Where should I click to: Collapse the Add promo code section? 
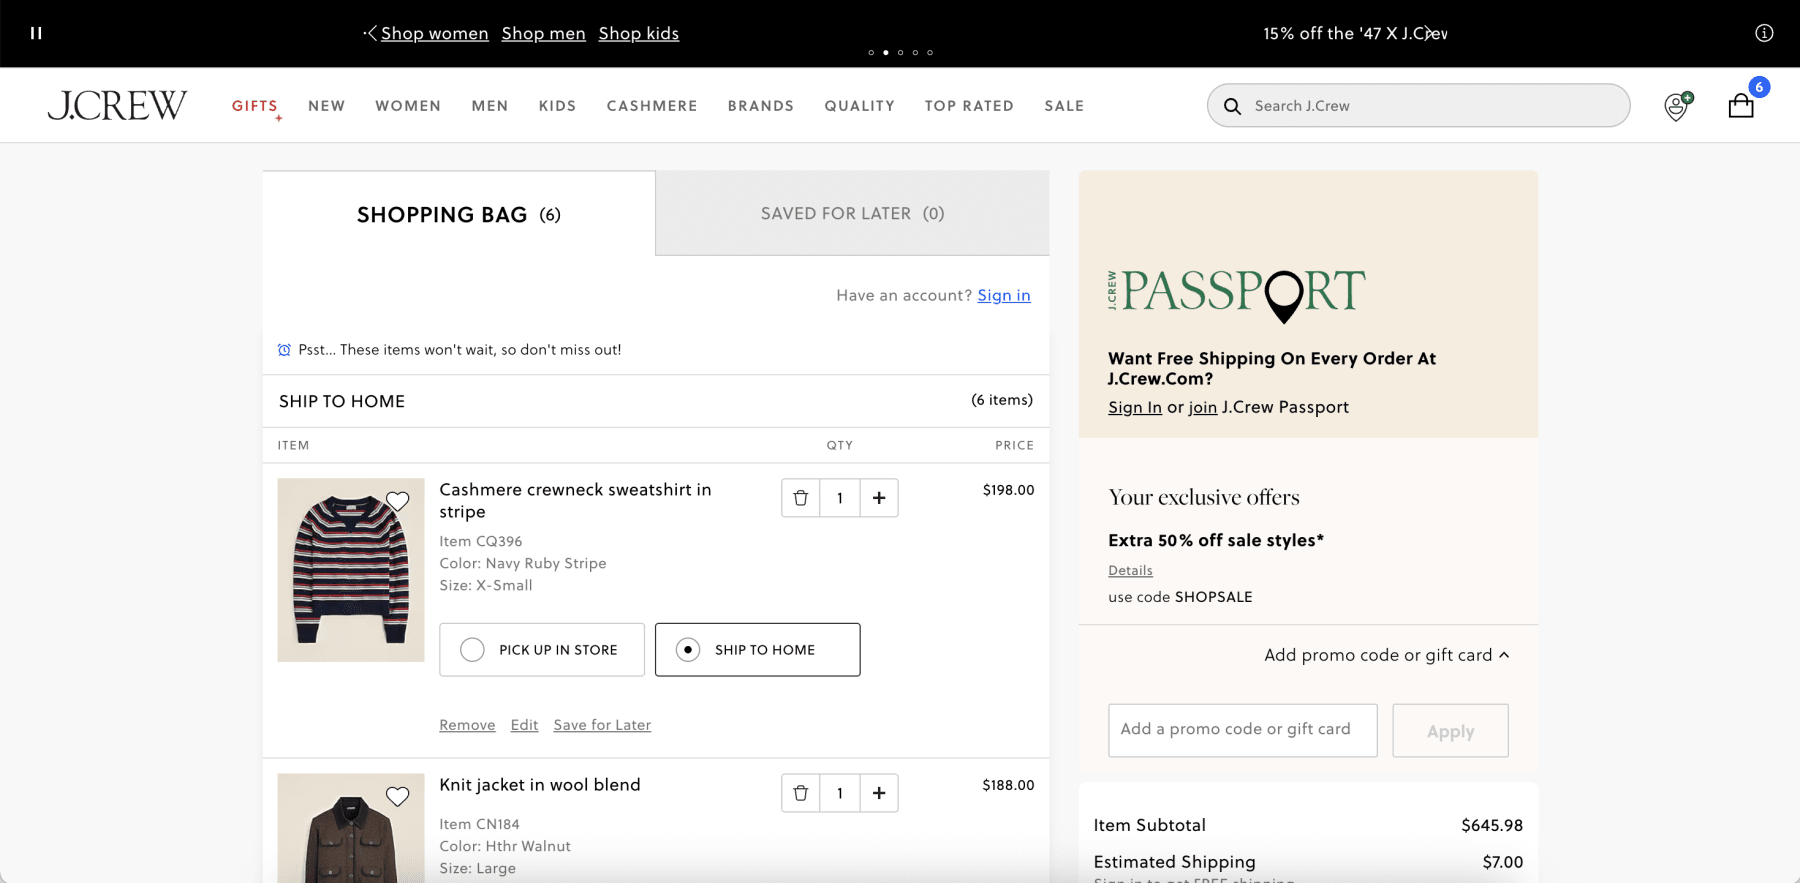point(1386,655)
